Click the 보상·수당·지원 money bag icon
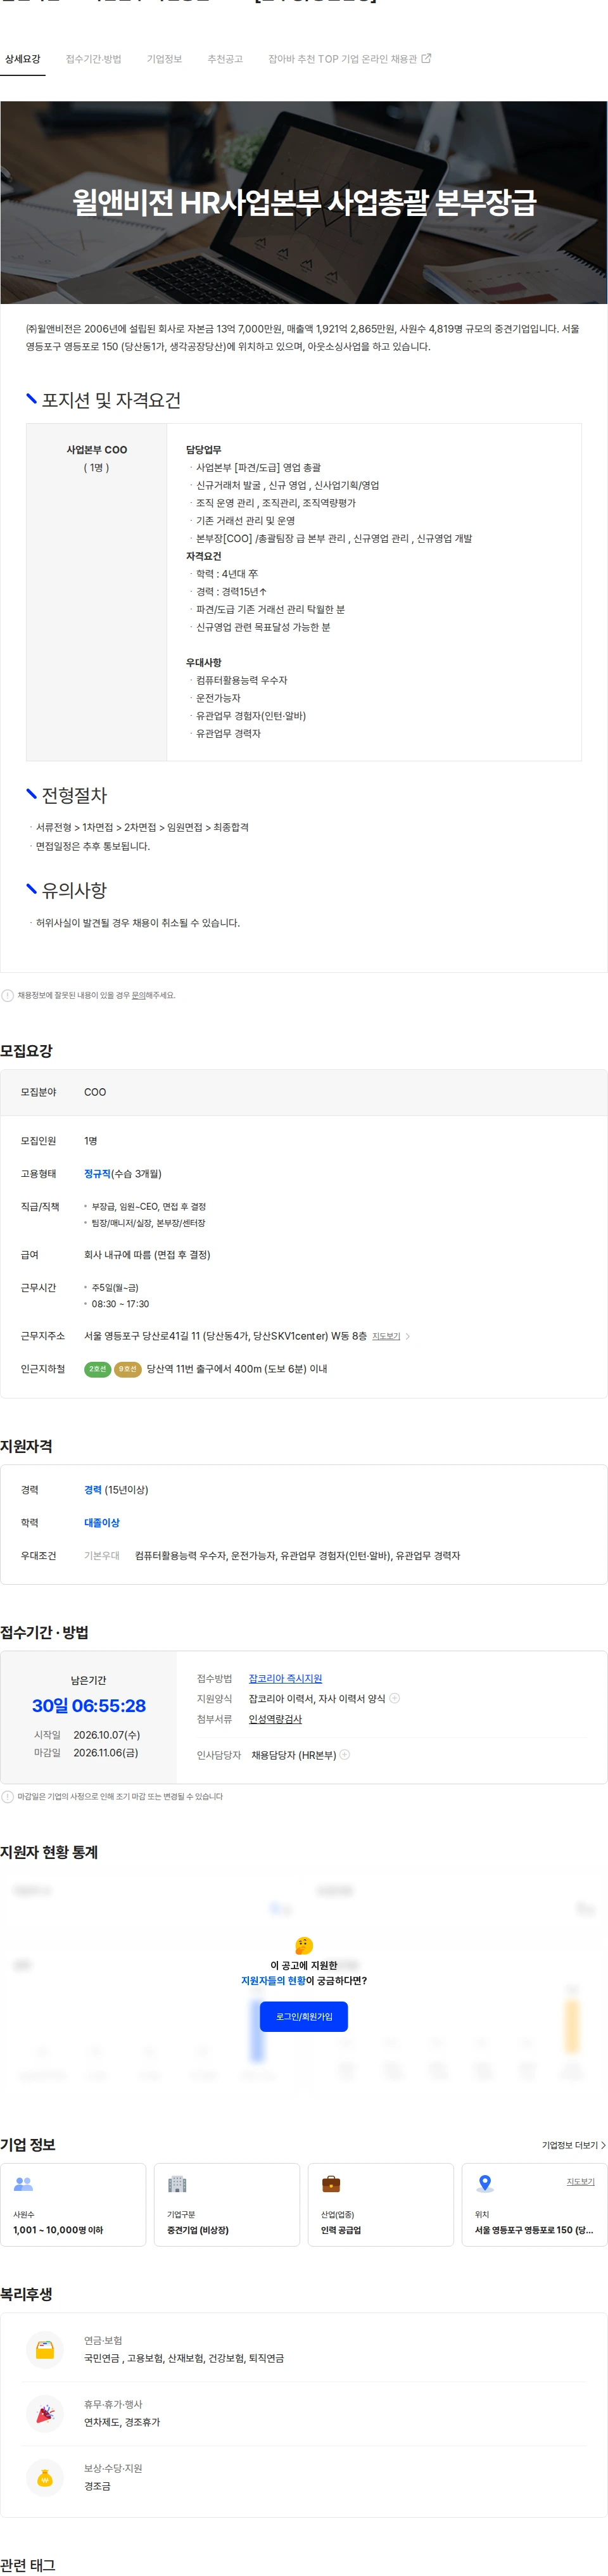This screenshot has width=608, height=2576. point(44,2477)
